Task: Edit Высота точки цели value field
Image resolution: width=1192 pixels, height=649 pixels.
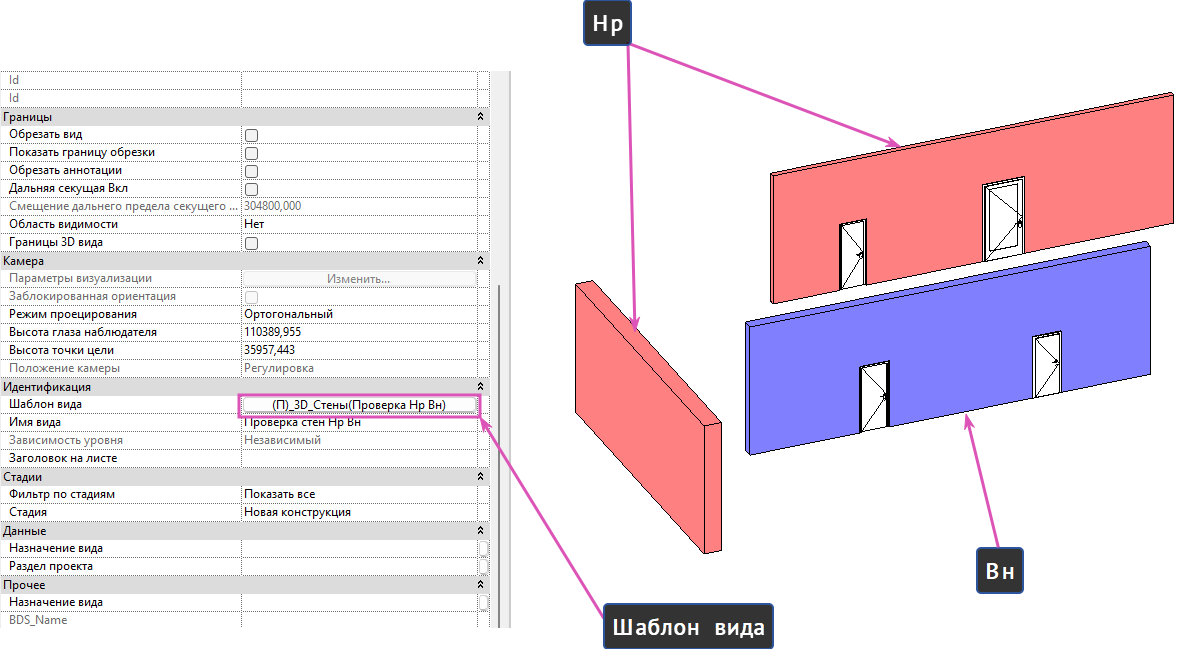Action: point(359,350)
